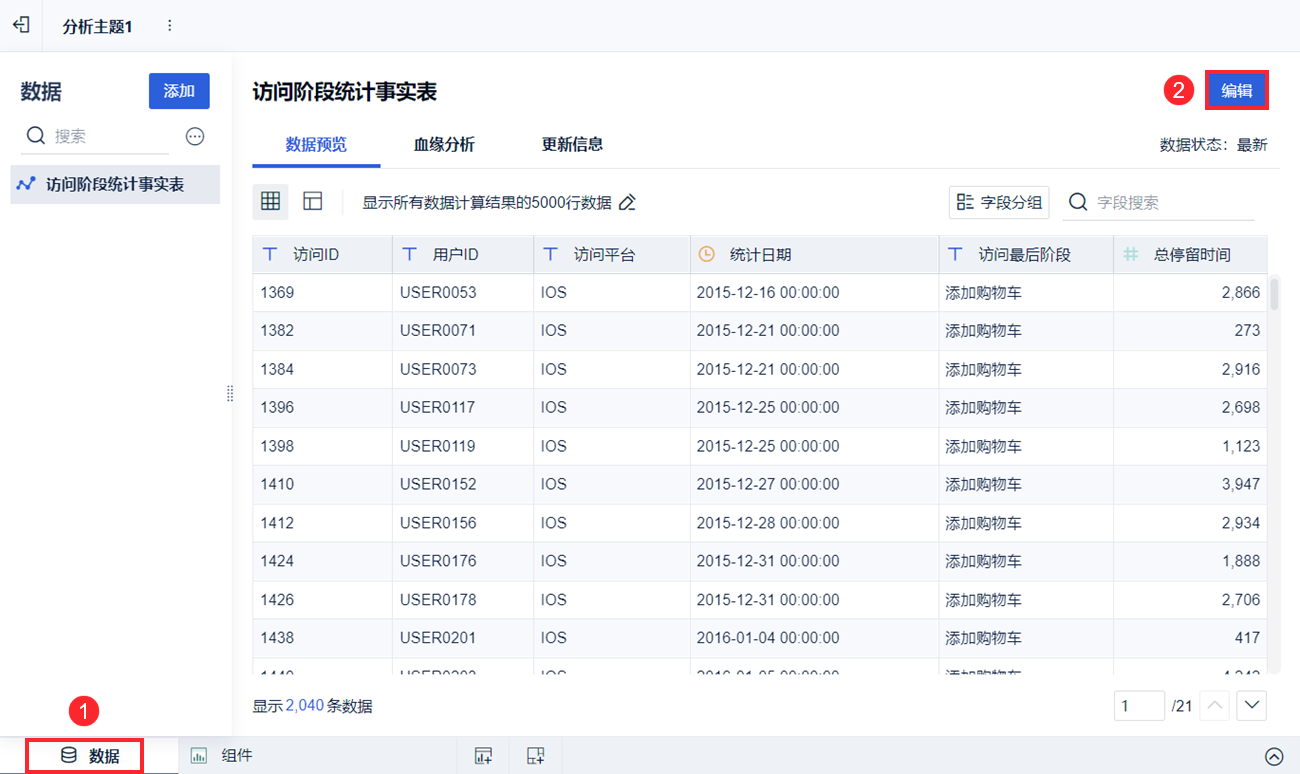This screenshot has width=1300, height=774.
Task: Open the more options menu beside 分析主题1
Action: (170, 26)
